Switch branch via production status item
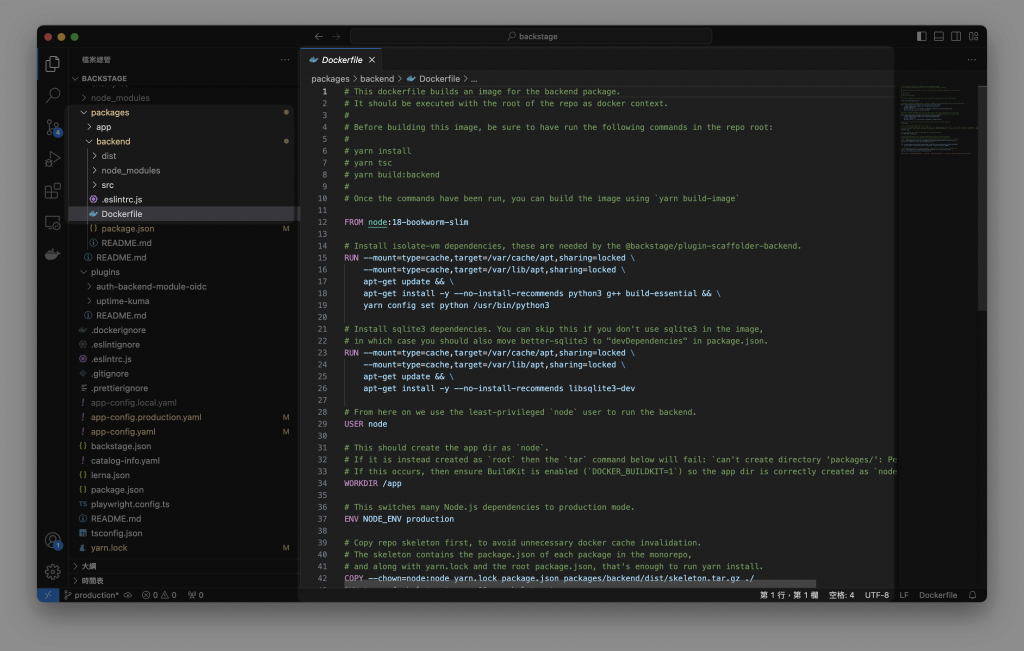The image size is (1024, 651). pos(91,595)
